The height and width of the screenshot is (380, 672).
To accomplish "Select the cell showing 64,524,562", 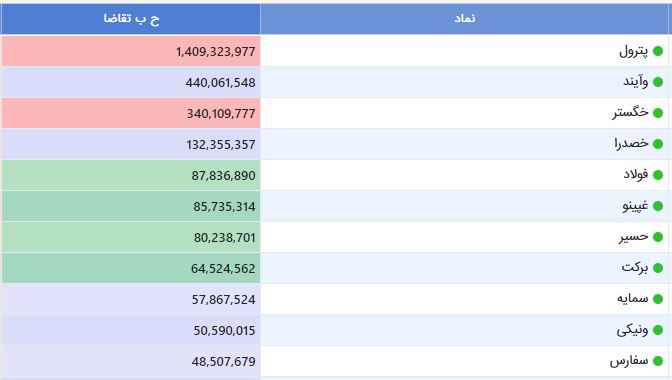I will 131,268.
